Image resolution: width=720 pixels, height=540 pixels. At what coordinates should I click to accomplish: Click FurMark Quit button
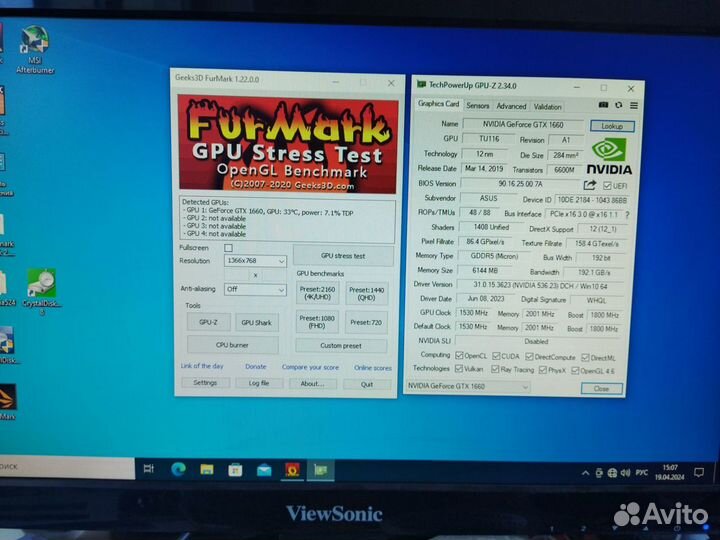point(367,384)
